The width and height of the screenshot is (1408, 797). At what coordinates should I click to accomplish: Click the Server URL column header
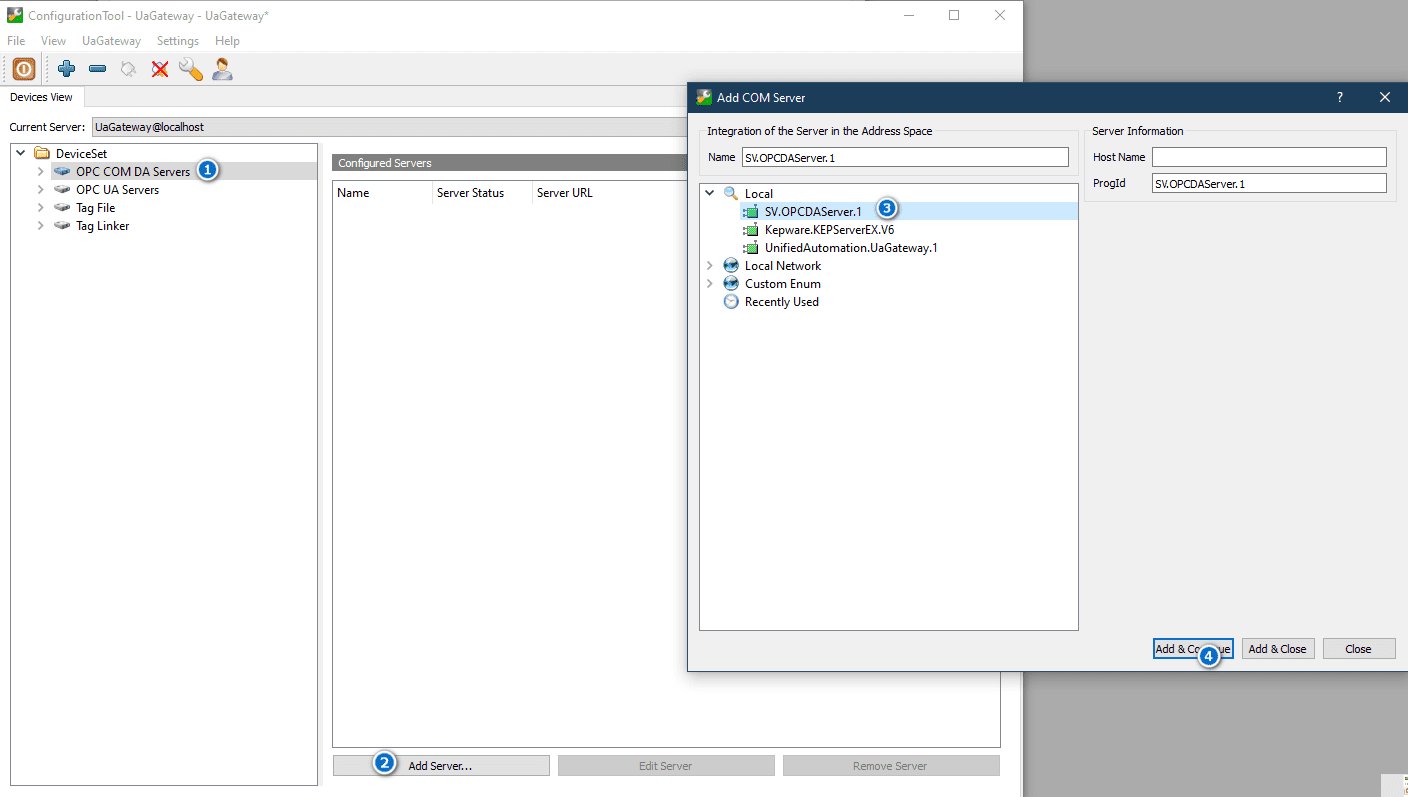click(610, 193)
